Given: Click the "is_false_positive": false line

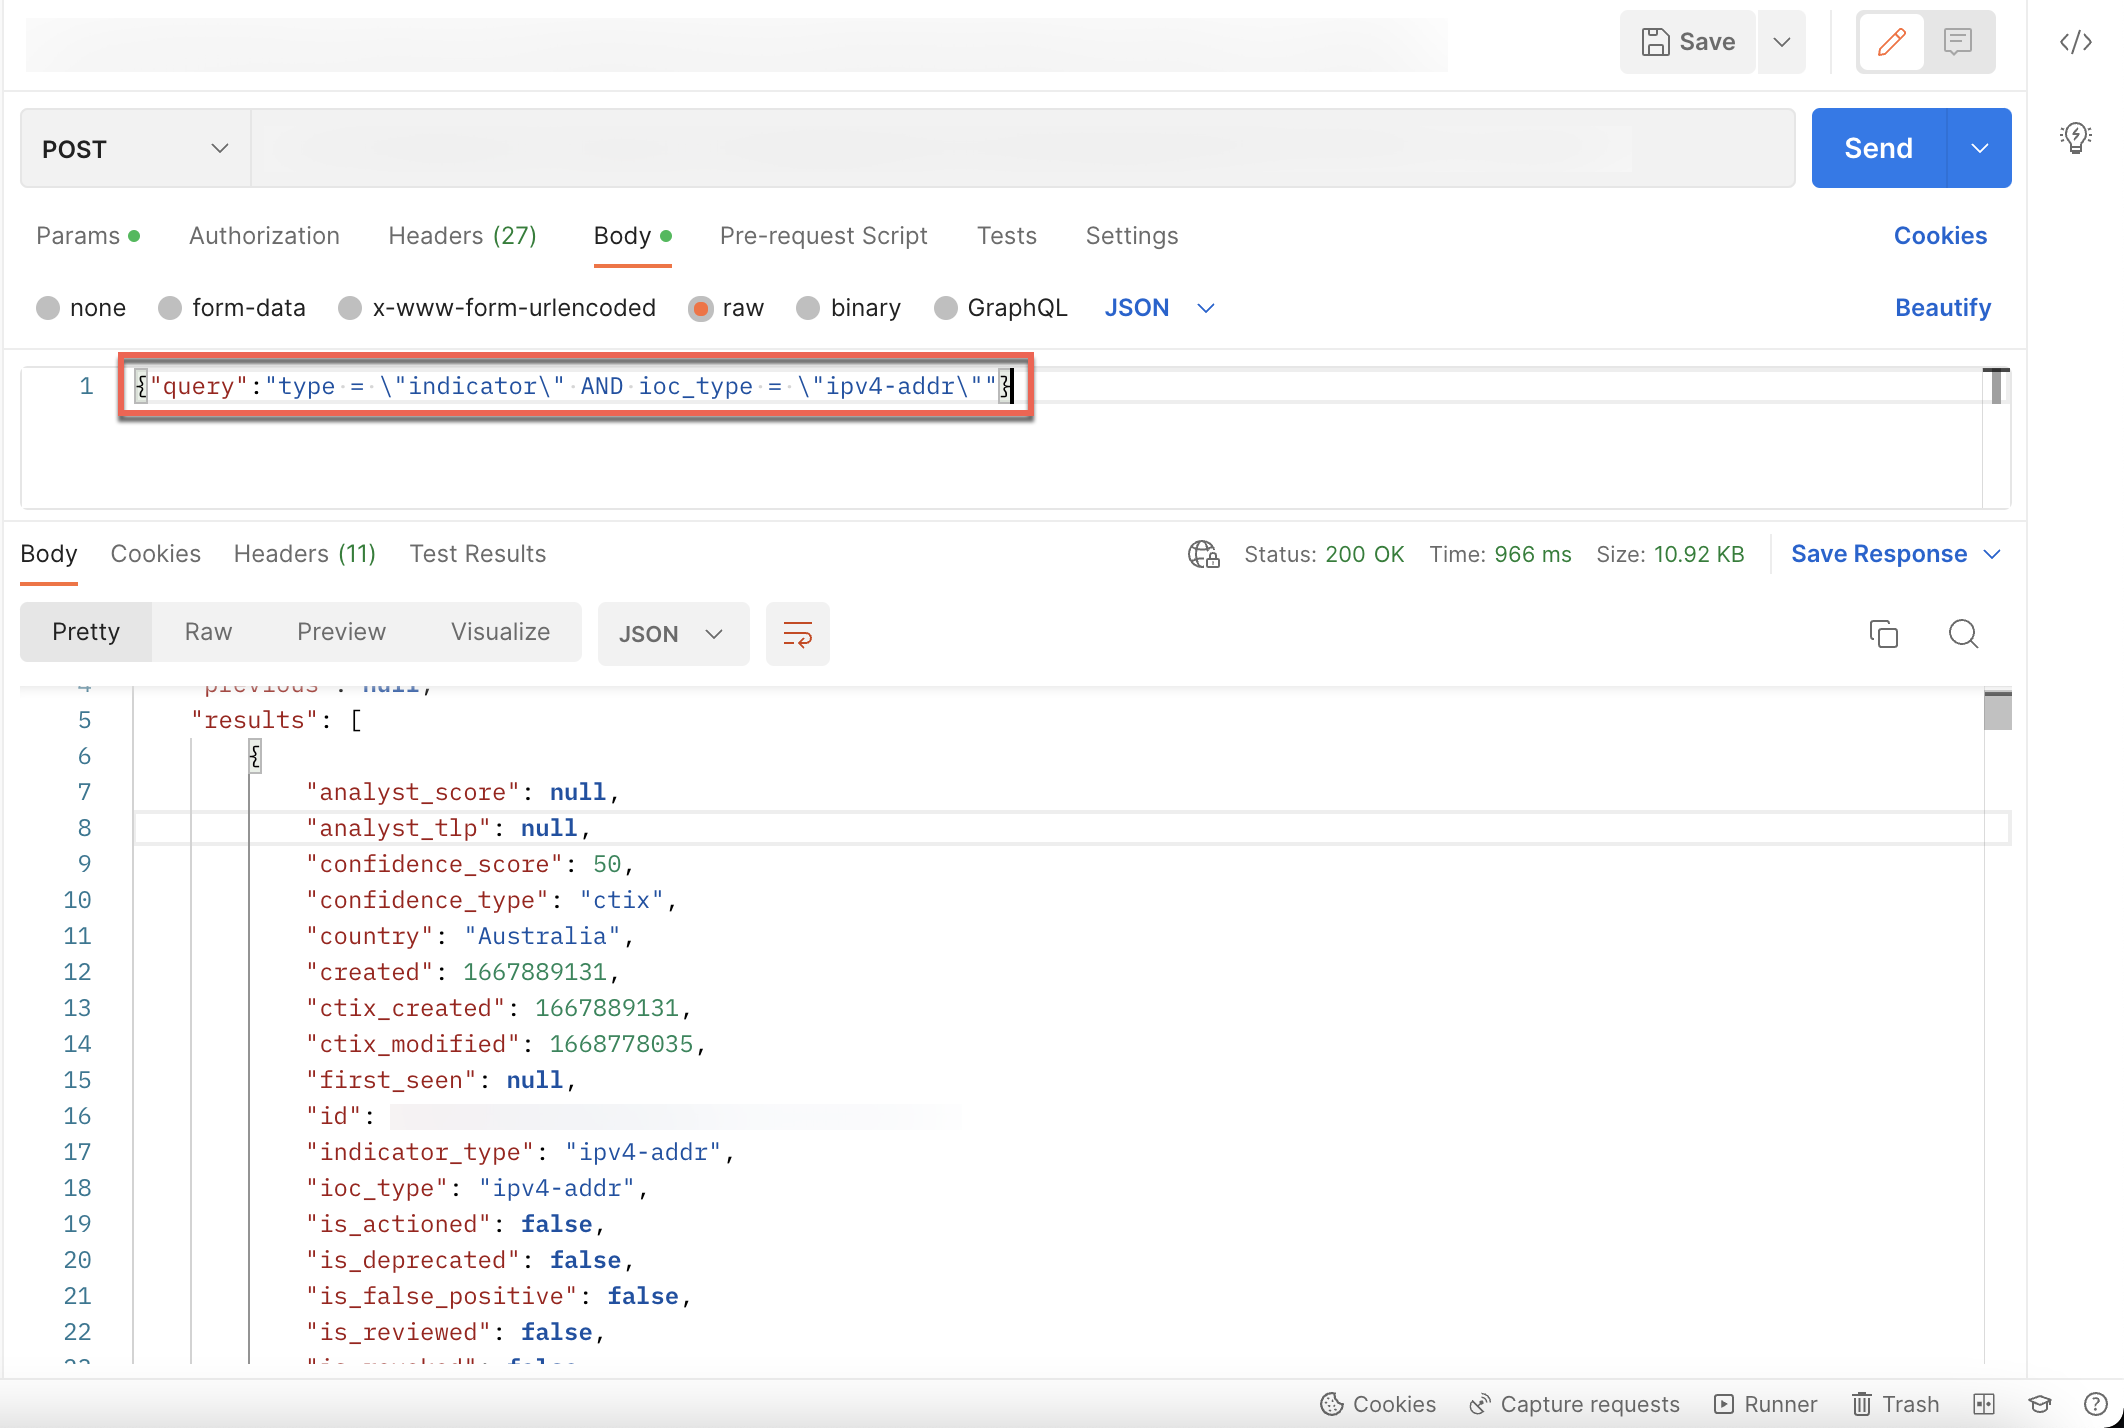Looking at the screenshot, I should 499,1296.
